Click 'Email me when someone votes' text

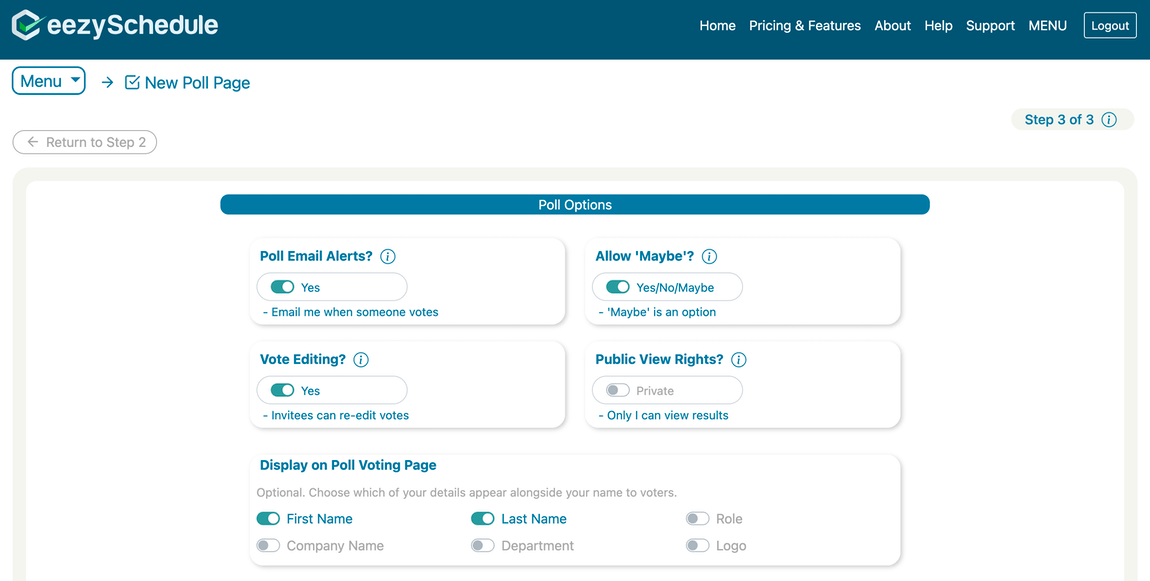(351, 312)
